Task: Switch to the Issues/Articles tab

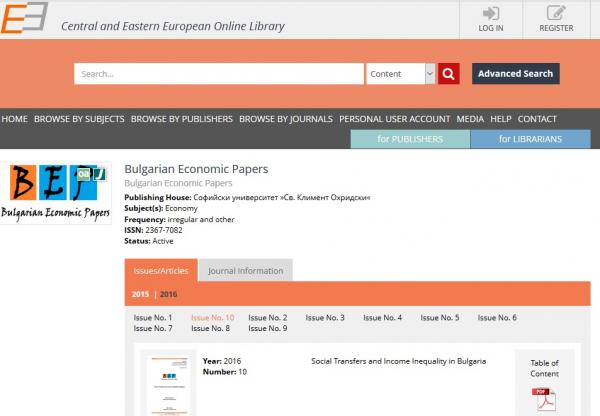Action: tap(161, 271)
